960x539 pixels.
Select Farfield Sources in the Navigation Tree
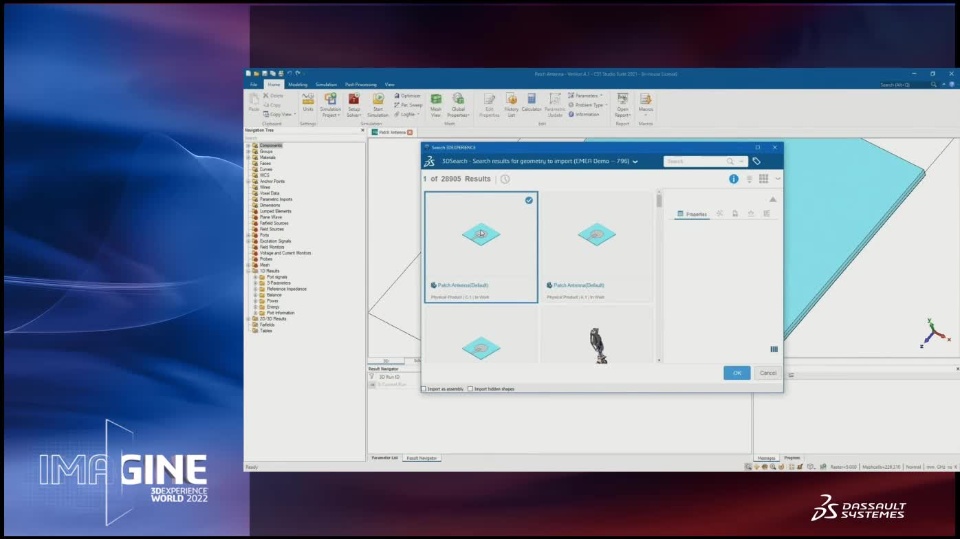(274, 223)
